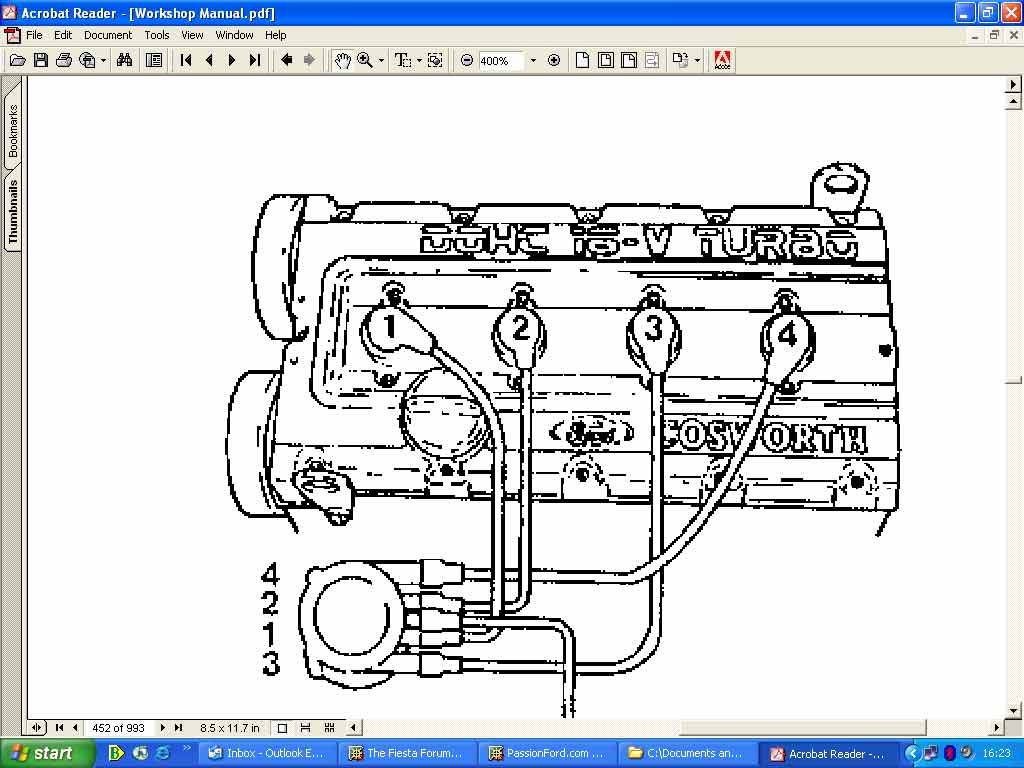Select the Text Select tool

[403, 61]
